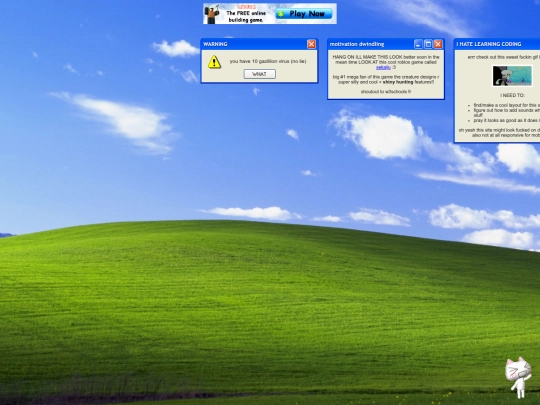540x405 pixels.
Task: Minimize the motivation dwindling window
Action: (x=418, y=44)
